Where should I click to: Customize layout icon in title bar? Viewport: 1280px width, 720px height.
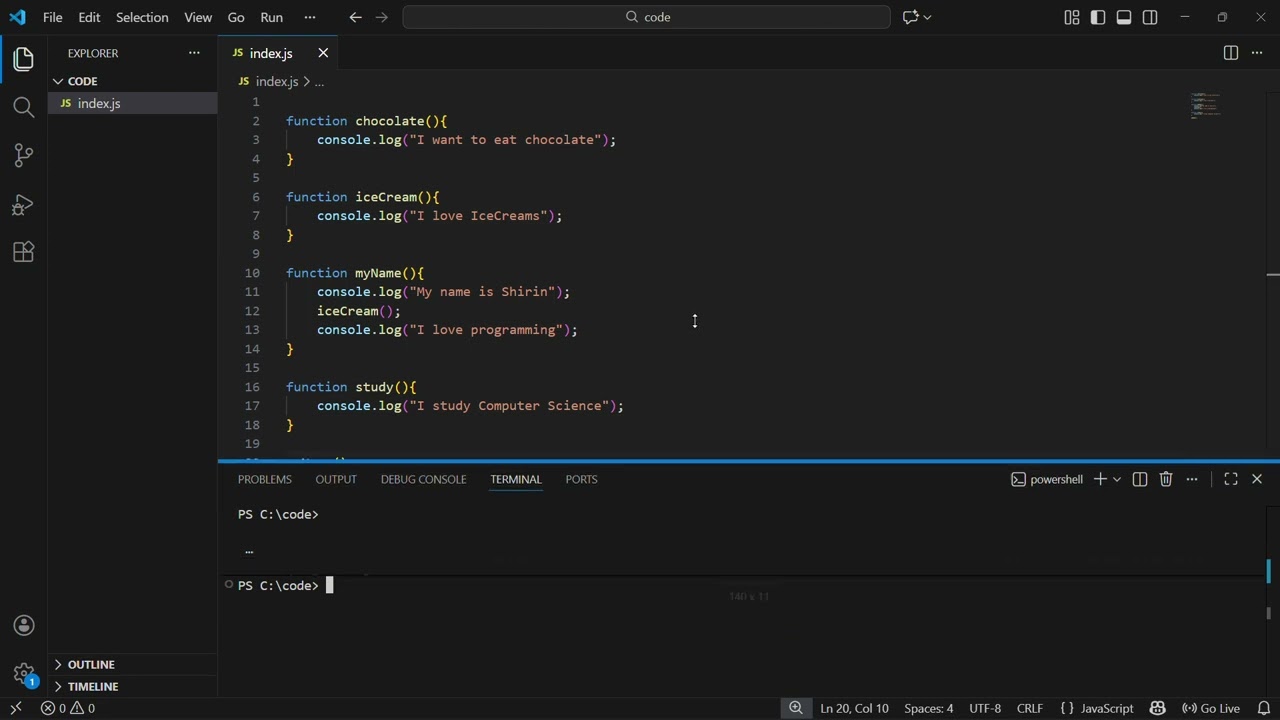click(x=1072, y=17)
